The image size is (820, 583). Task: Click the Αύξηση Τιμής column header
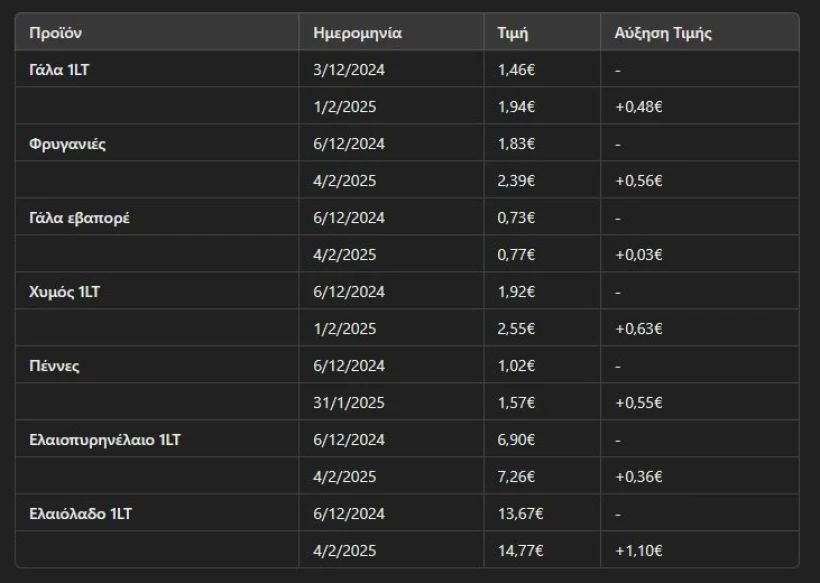tap(663, 32)
